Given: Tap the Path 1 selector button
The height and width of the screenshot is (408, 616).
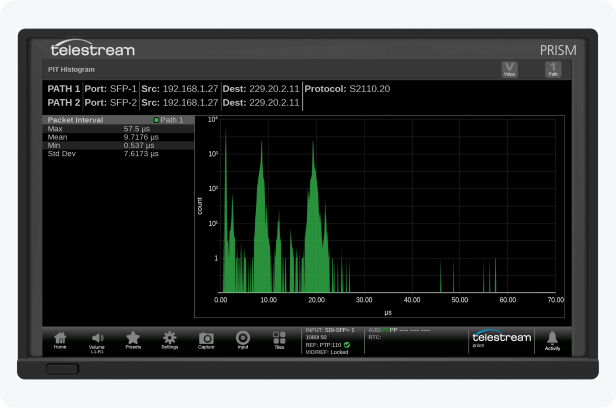Looking at the screenshot, I should pos(553,70).
